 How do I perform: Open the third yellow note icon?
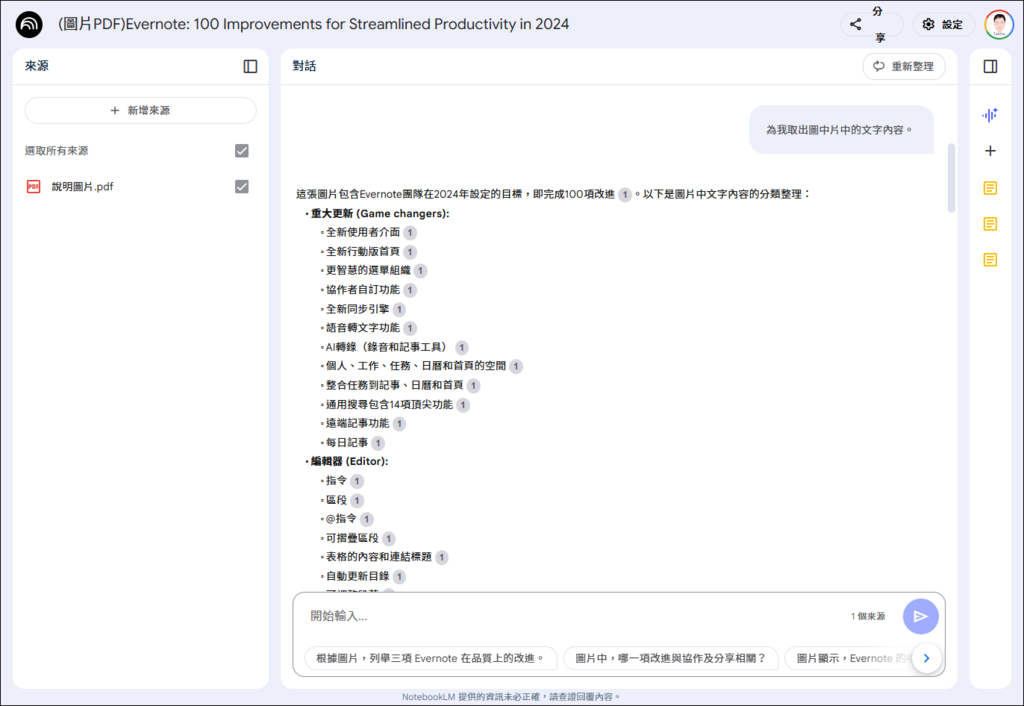pos(990,260)
